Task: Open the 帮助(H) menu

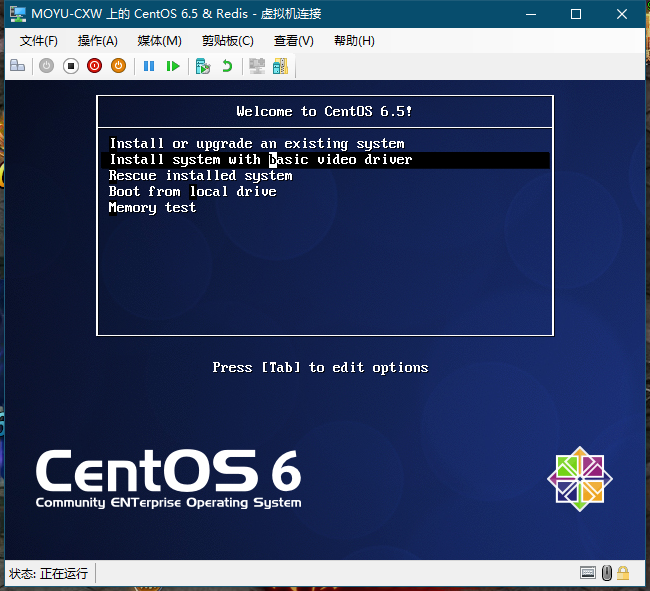Action: [x=354, y=41]
